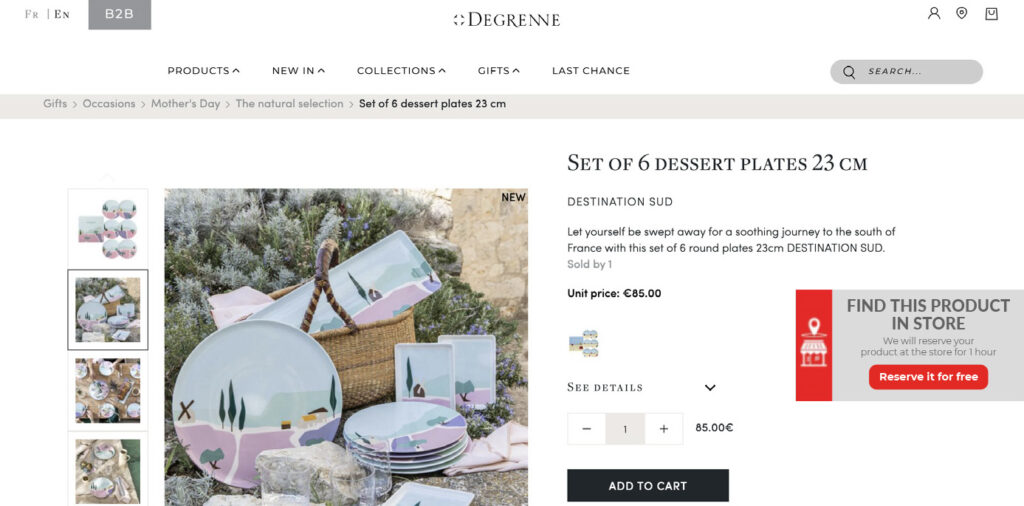Open the shopping bag cart icon
1024x506 pixels.
(x=991, y=13)
